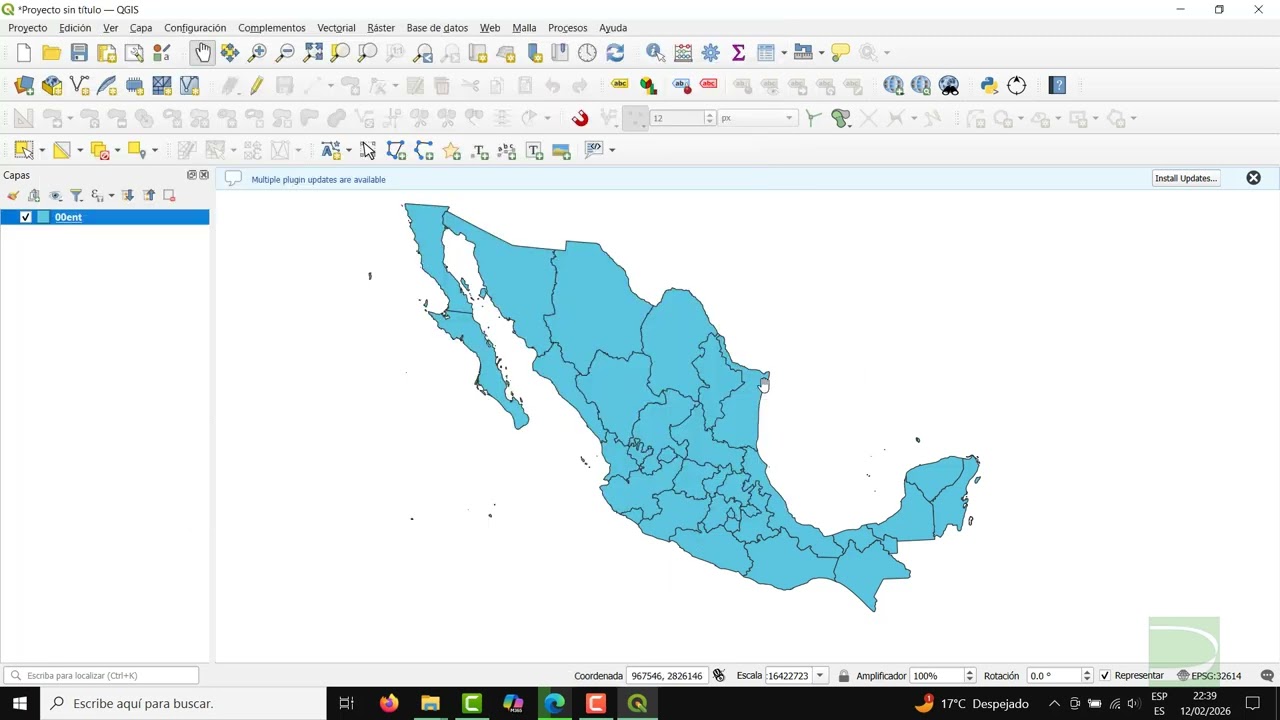The image size is (1280, 720).
Task: Select the Pan Map hand tool
Action: pyautogui.click(x=203, y=53)
